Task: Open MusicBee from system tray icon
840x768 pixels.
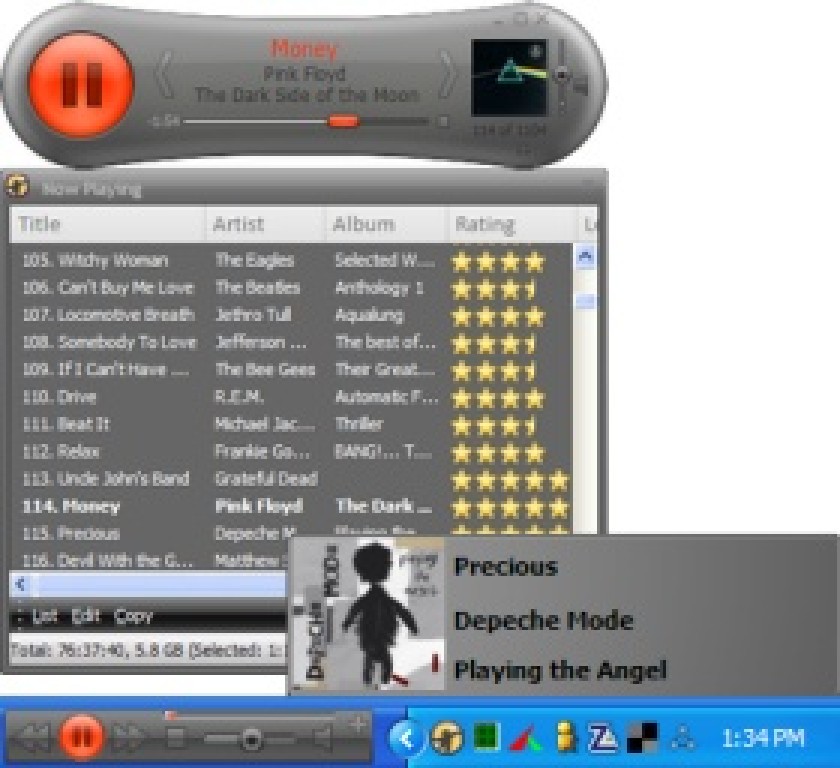Action: [x=447, y=738]
